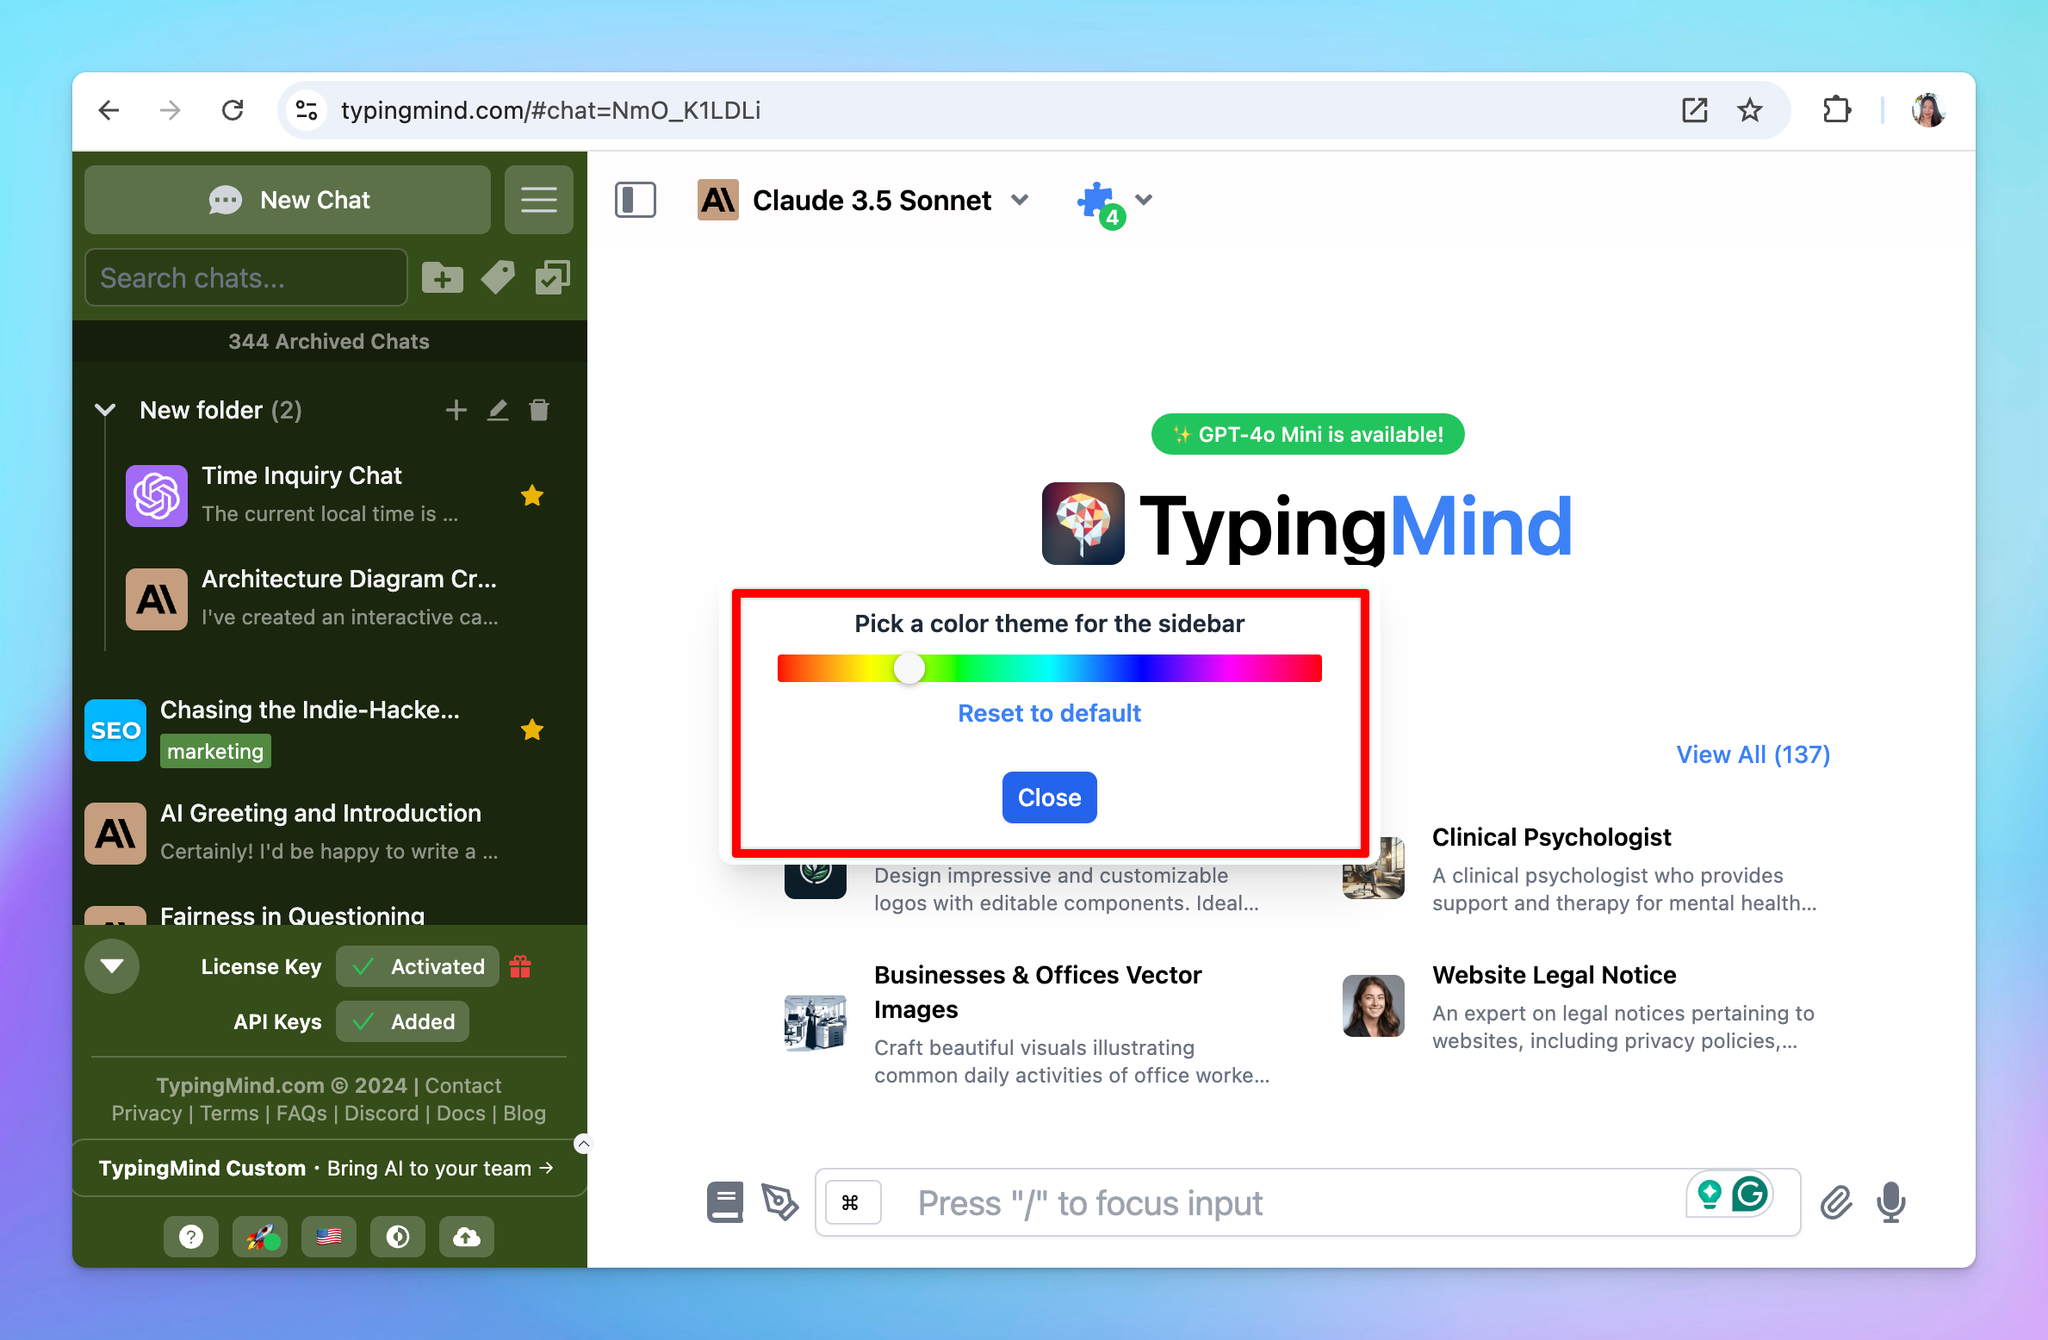Start a New Chat
Image resolution: width=2048 pixels, height=1340 pixels.
click(288, 200)
